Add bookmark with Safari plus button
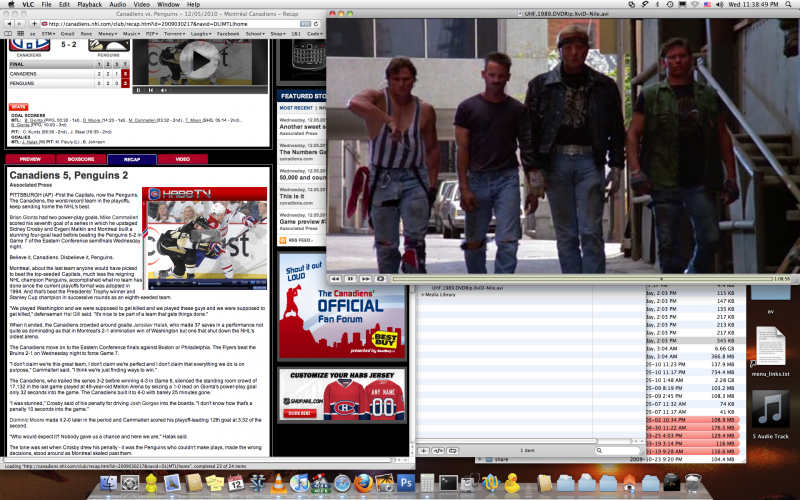 coord(34,23)
